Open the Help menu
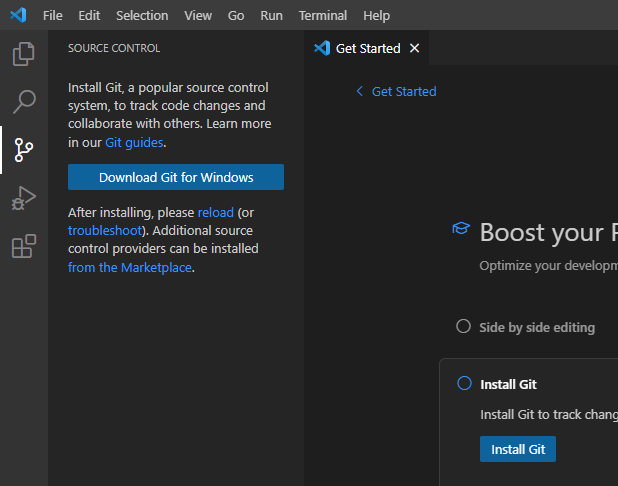The width and height of the screenshot is (618, 486). tap(376, 15)
